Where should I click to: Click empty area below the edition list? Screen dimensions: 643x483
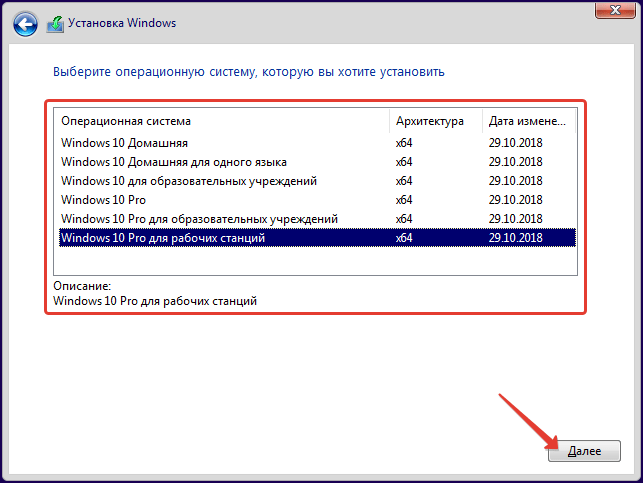pyautogui.click(x=315, y=261)
